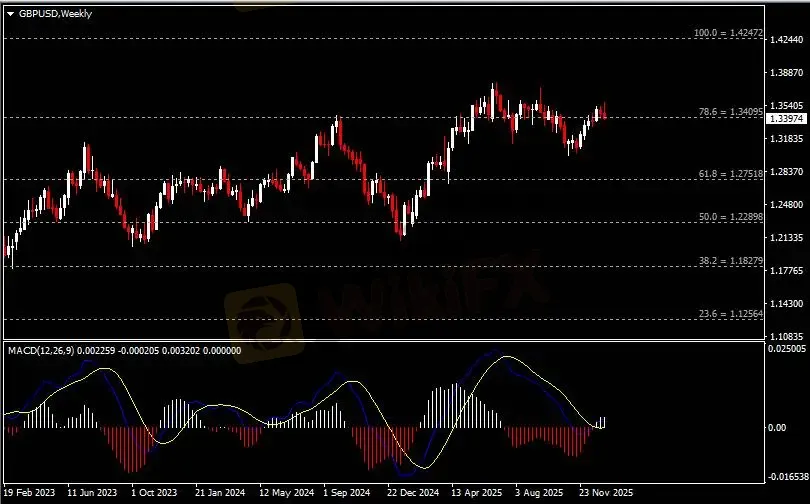Click the 1.38870 price axis label
This screenshot has height=504, width=810.
coord(786,73)
